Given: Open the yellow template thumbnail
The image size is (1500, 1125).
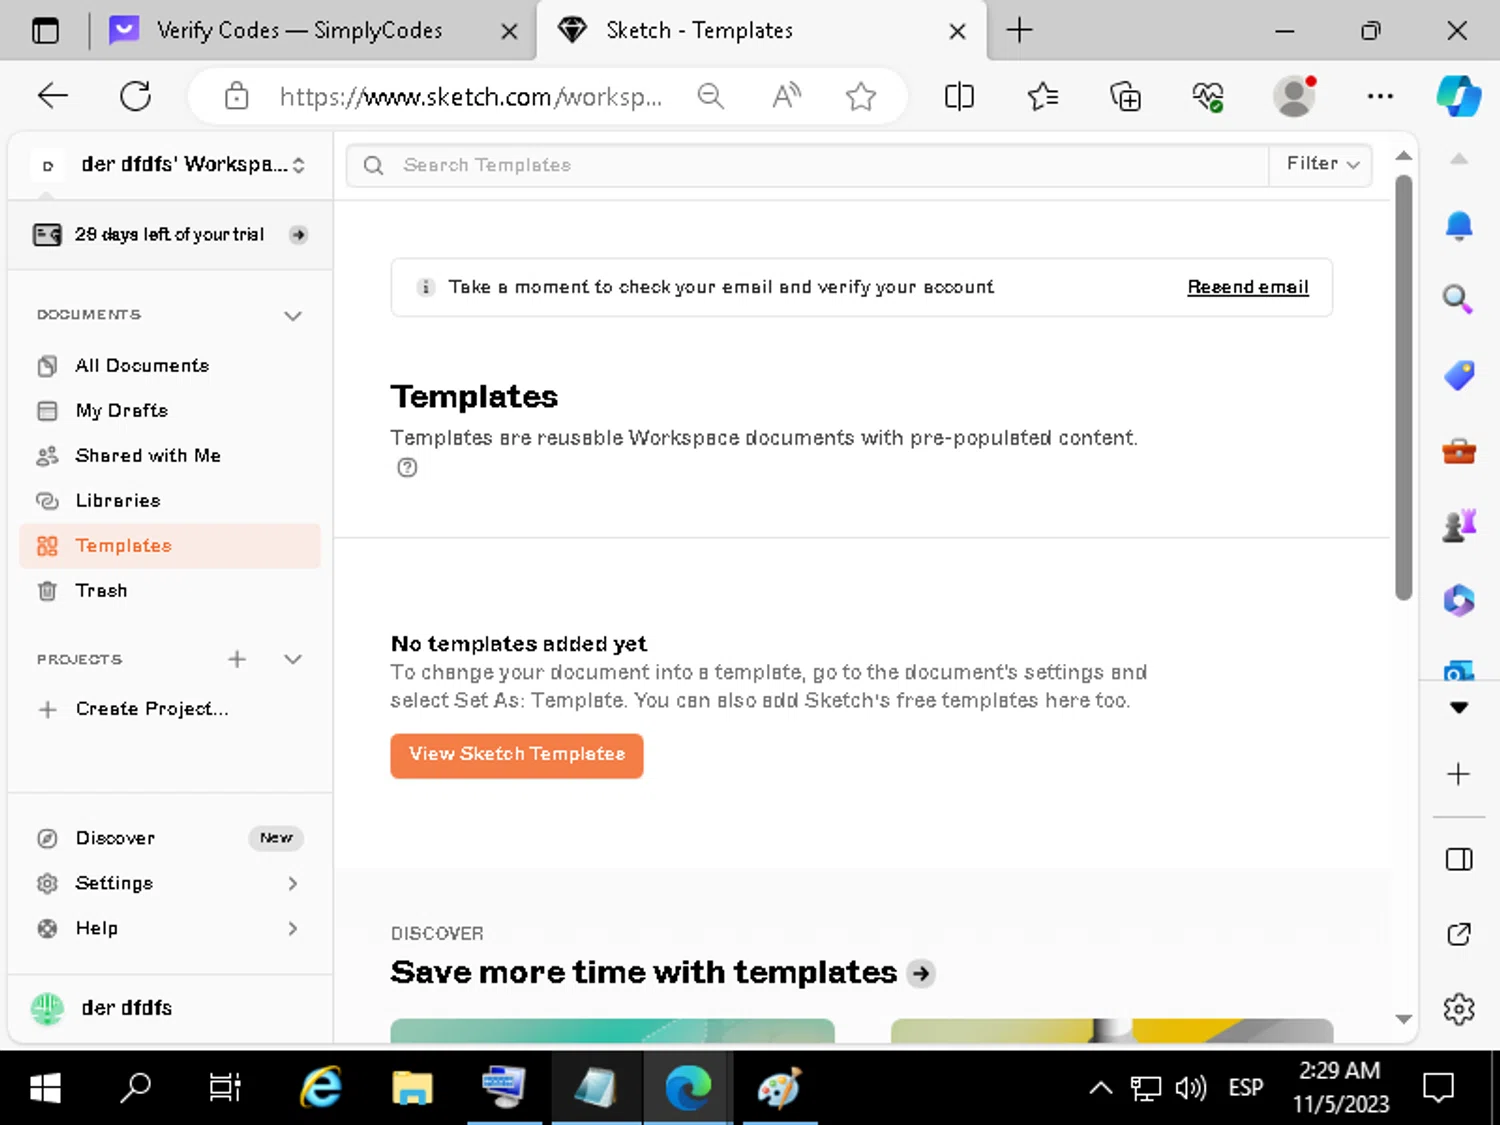Looking at the screenshot, I should (x=1112, y=1031).
